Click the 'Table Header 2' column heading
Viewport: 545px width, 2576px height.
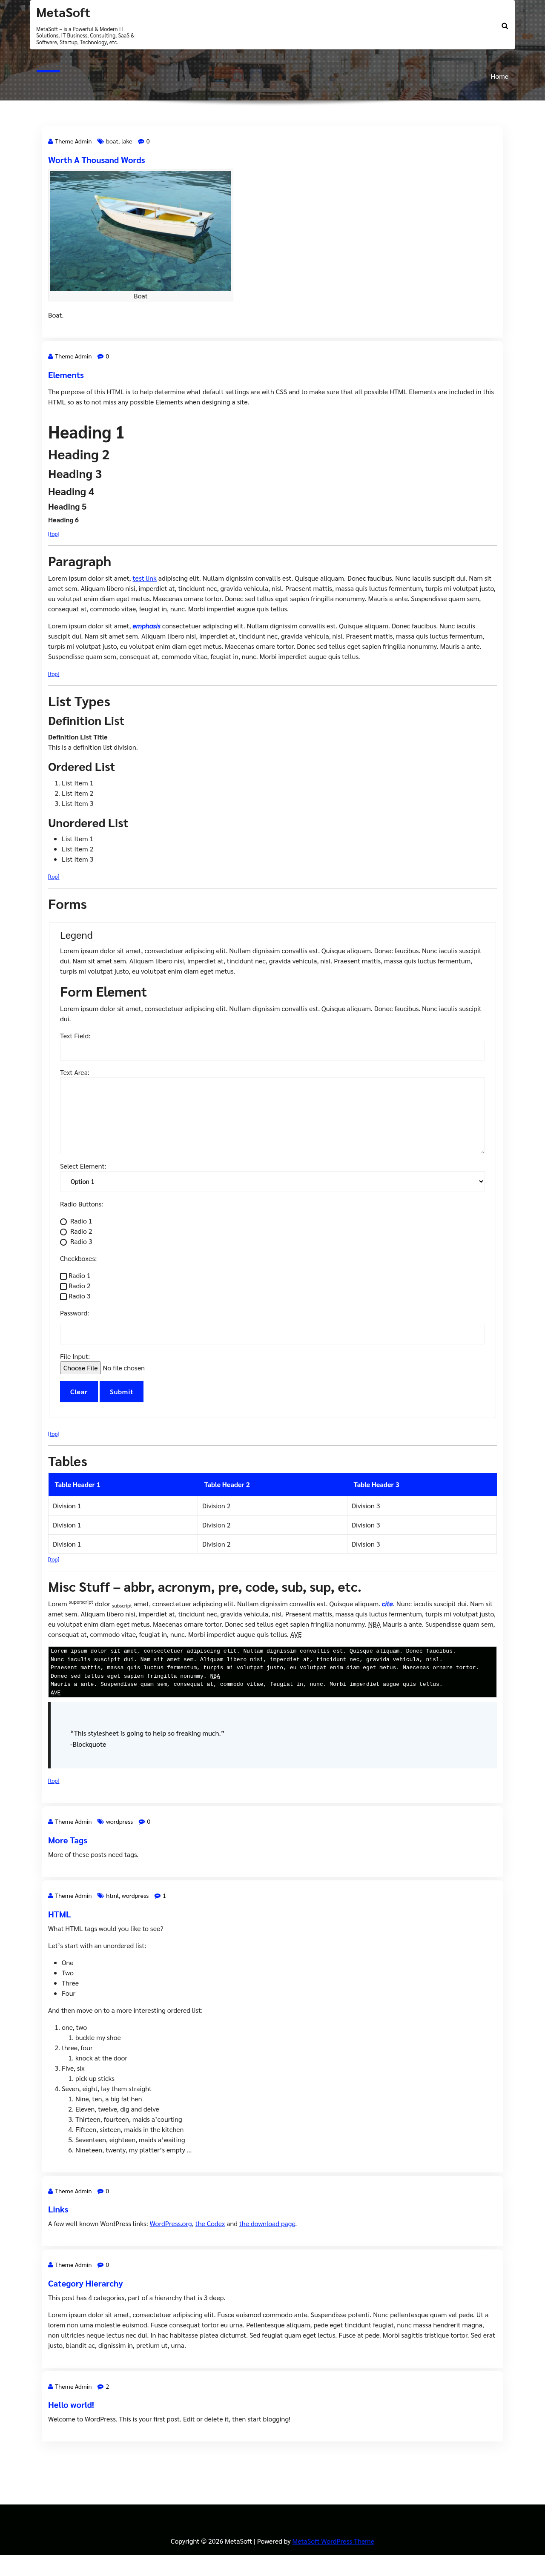227,1485
